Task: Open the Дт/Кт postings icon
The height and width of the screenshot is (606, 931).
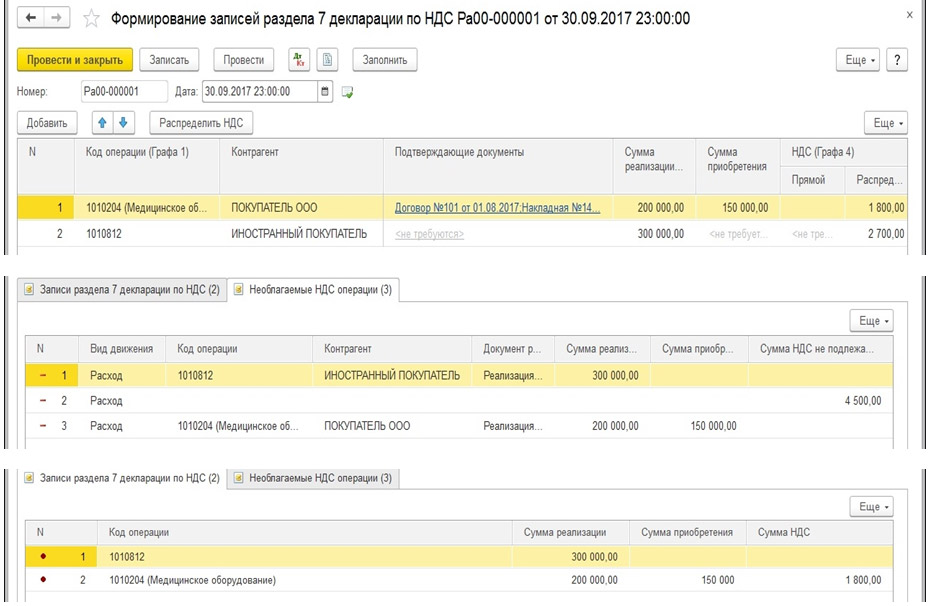Action: click(x=299, y=60)
